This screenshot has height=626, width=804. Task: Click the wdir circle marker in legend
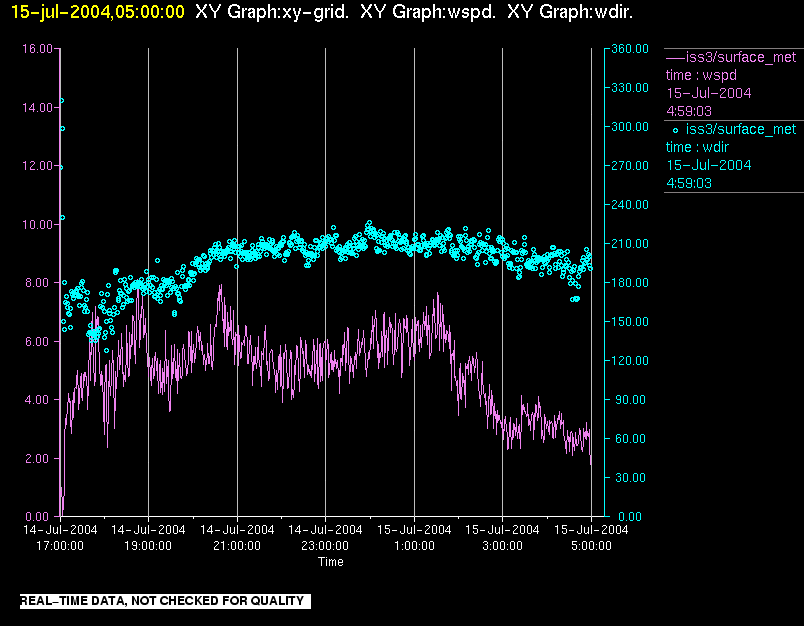pyautogui.click(x=675, y=130)
